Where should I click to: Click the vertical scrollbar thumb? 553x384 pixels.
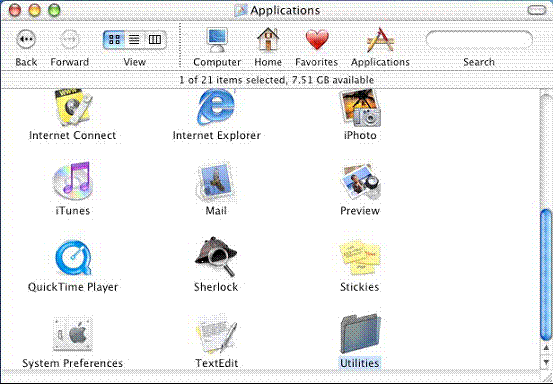[x=546, y=275]
